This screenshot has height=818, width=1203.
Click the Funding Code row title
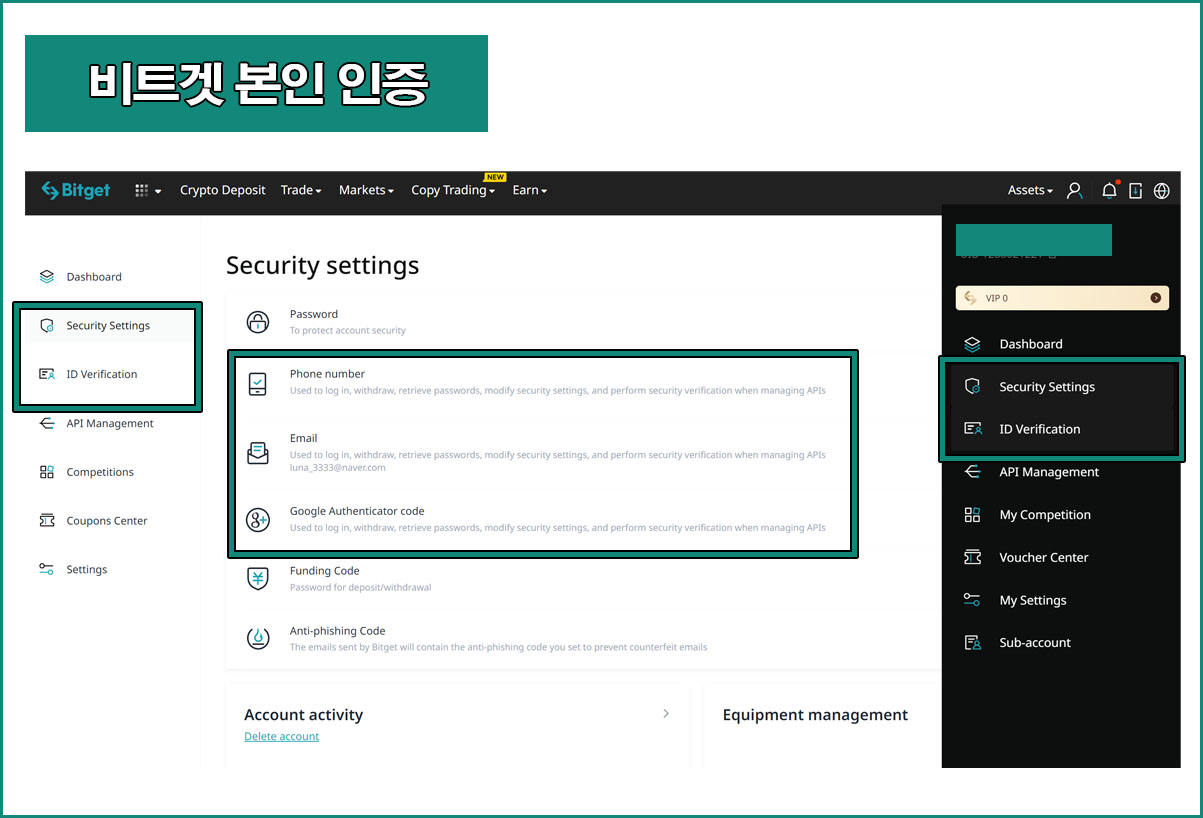(x=324, y=571)
